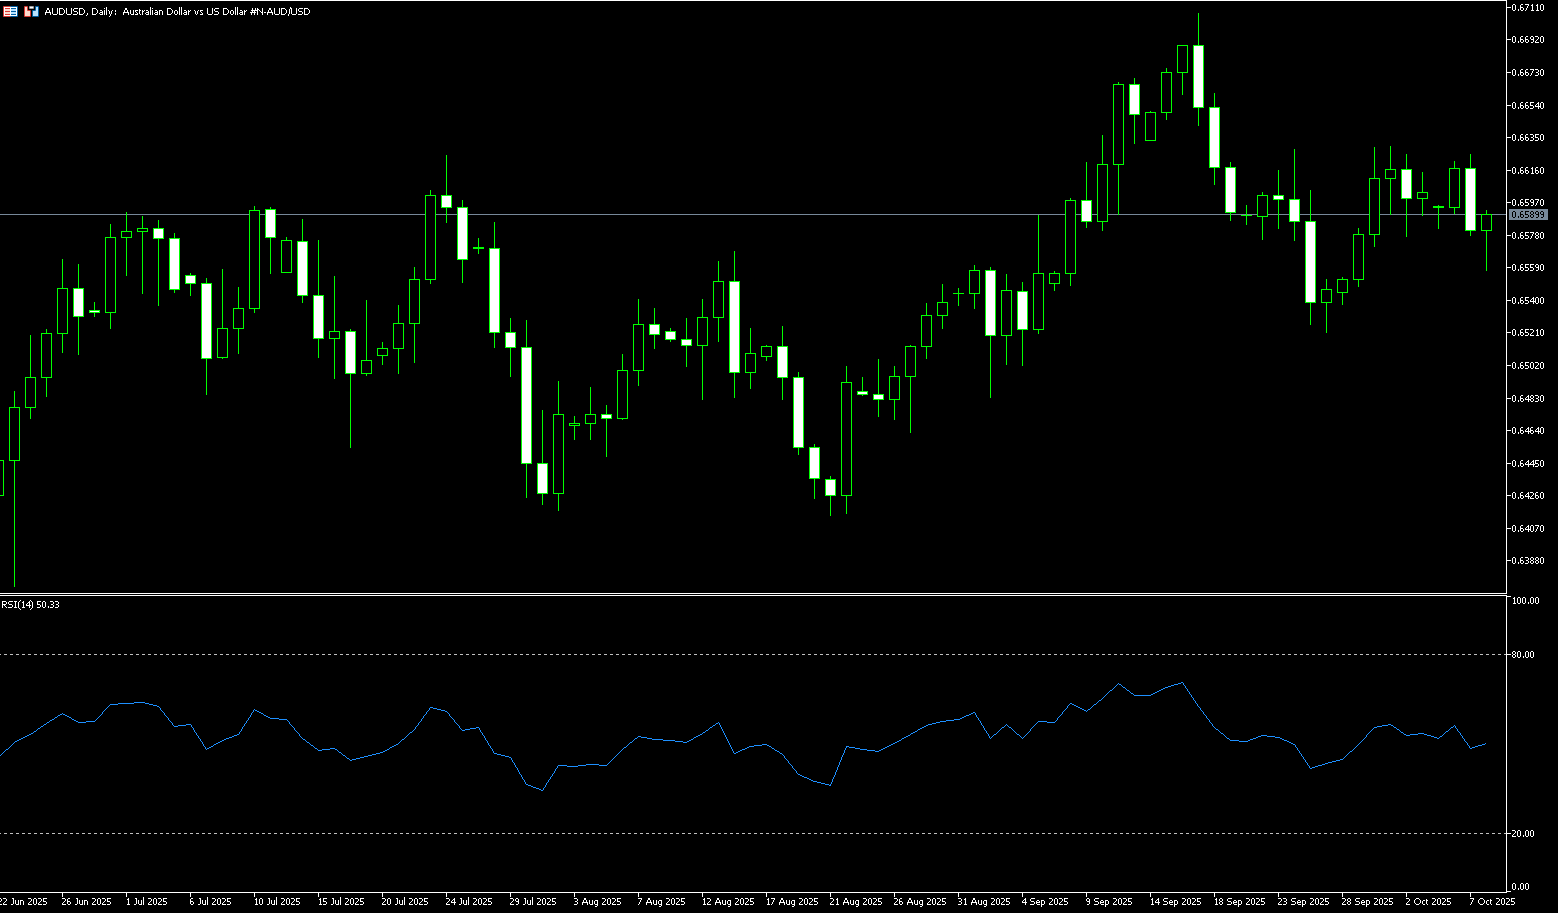Click the 80.00 RSI level label
The image size is (1558, 913).
1524,655
